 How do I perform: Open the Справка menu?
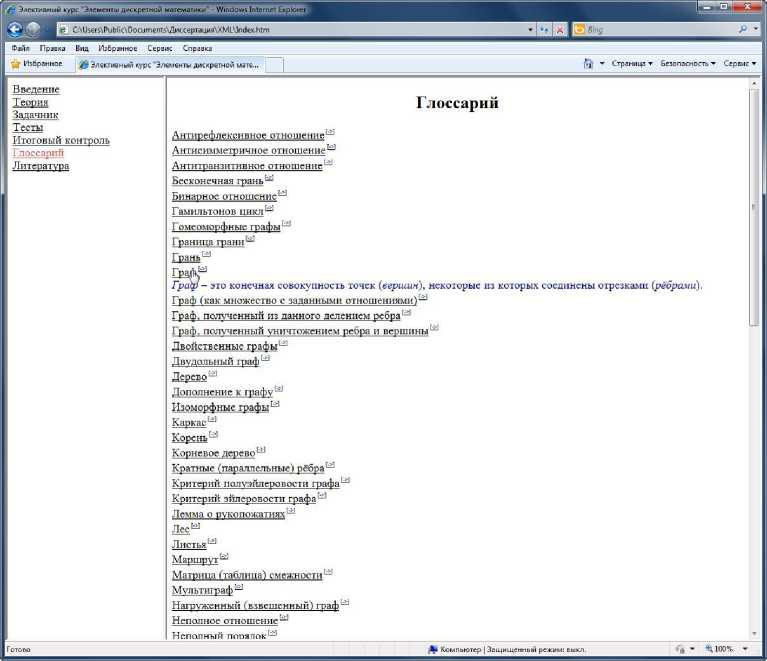(197, 48)
